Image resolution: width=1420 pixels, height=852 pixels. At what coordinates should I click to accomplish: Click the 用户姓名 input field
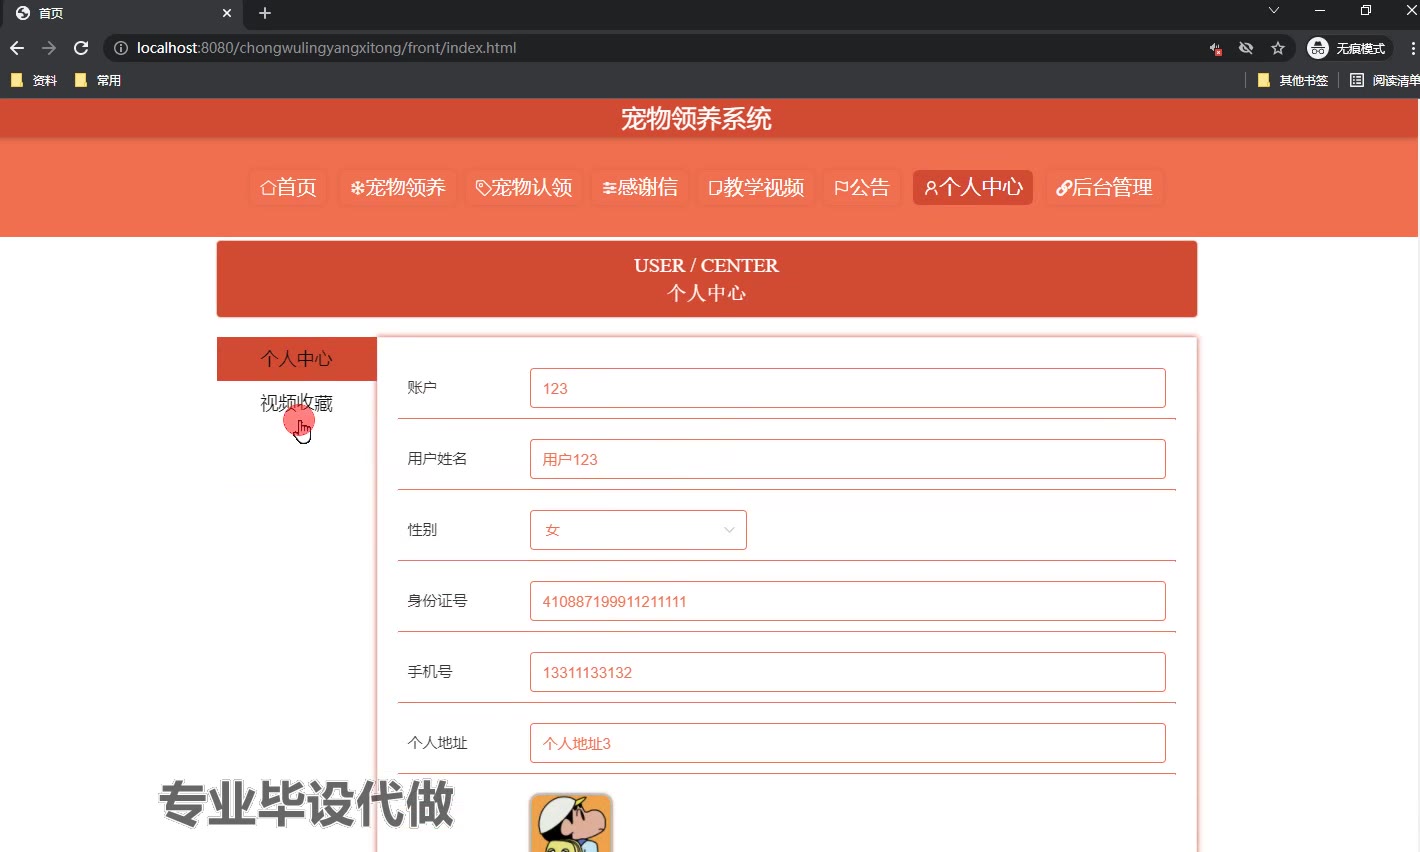[848, 459]
